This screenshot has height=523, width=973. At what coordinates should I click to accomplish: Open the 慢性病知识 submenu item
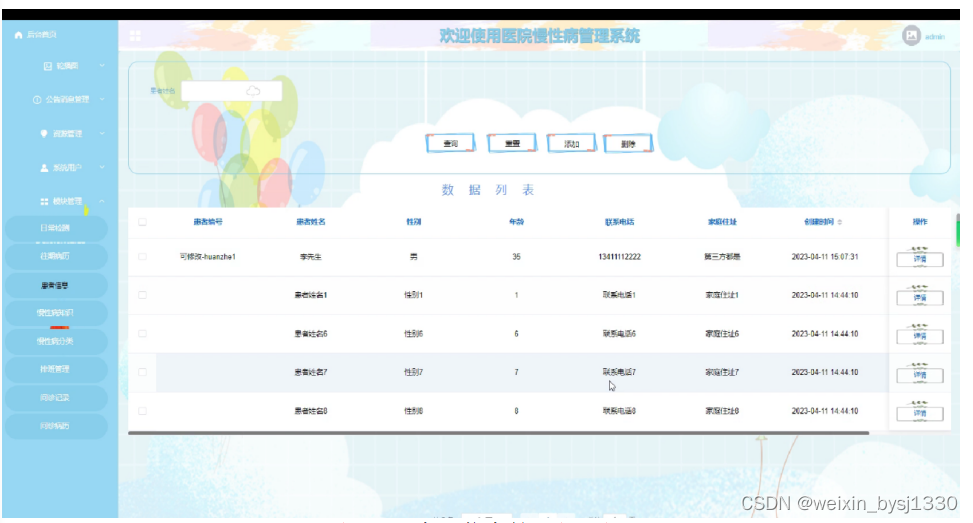56,313
